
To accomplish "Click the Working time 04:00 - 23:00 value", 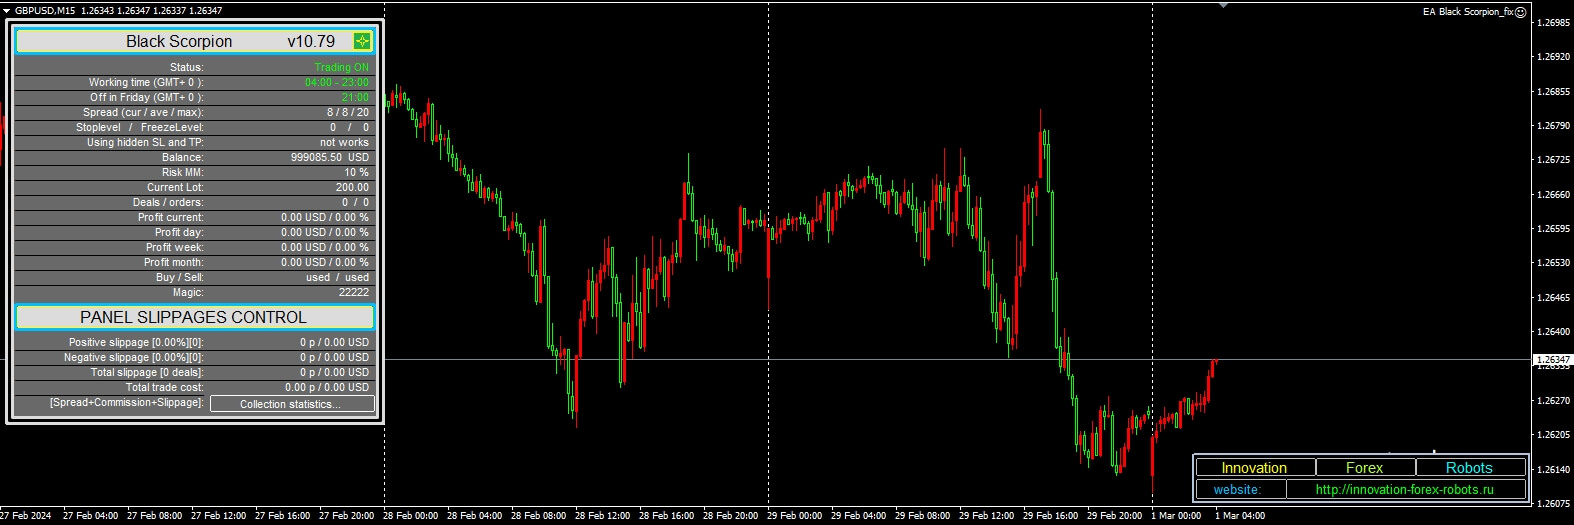I will (336, 82).
